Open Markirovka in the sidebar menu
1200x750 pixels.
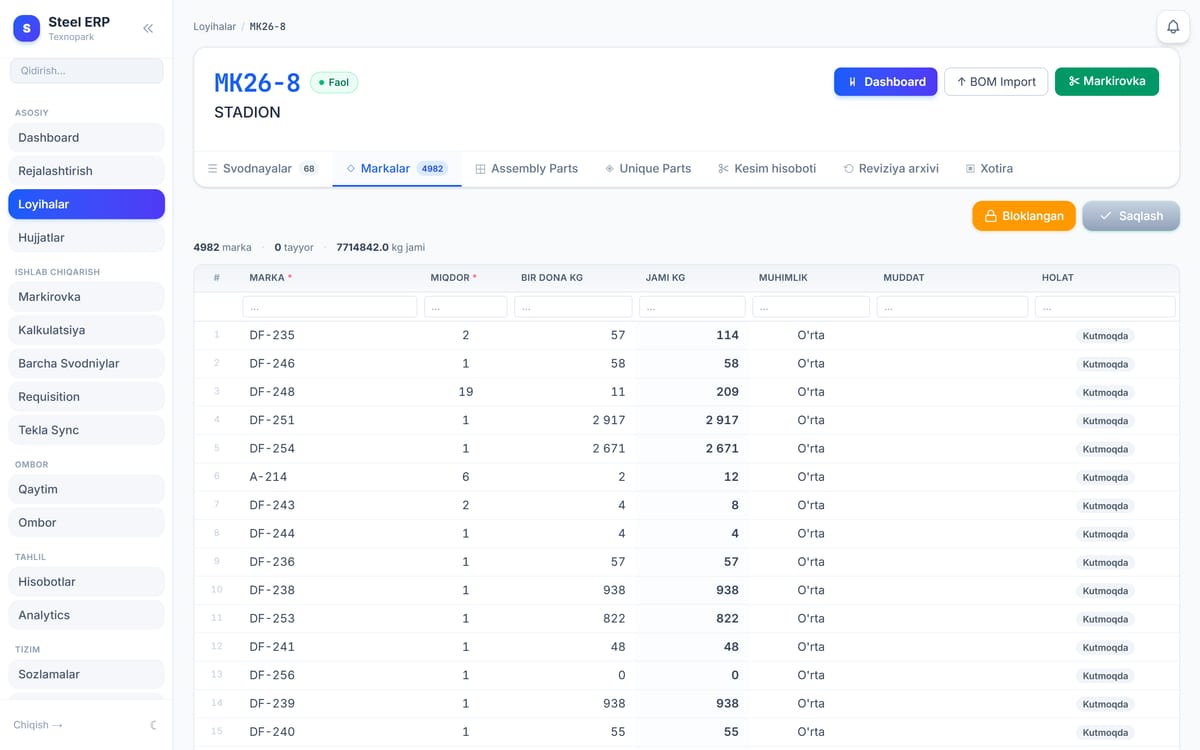86,297
